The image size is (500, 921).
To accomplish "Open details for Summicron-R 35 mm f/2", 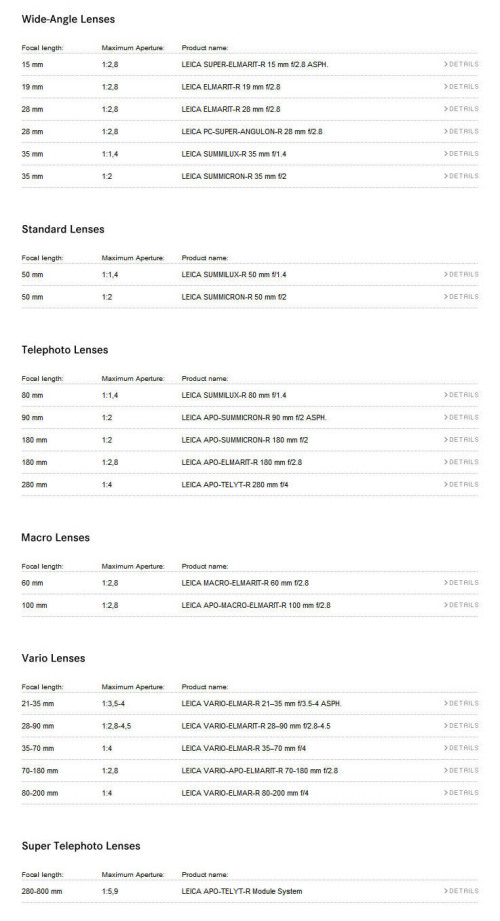I will (461, 176).
